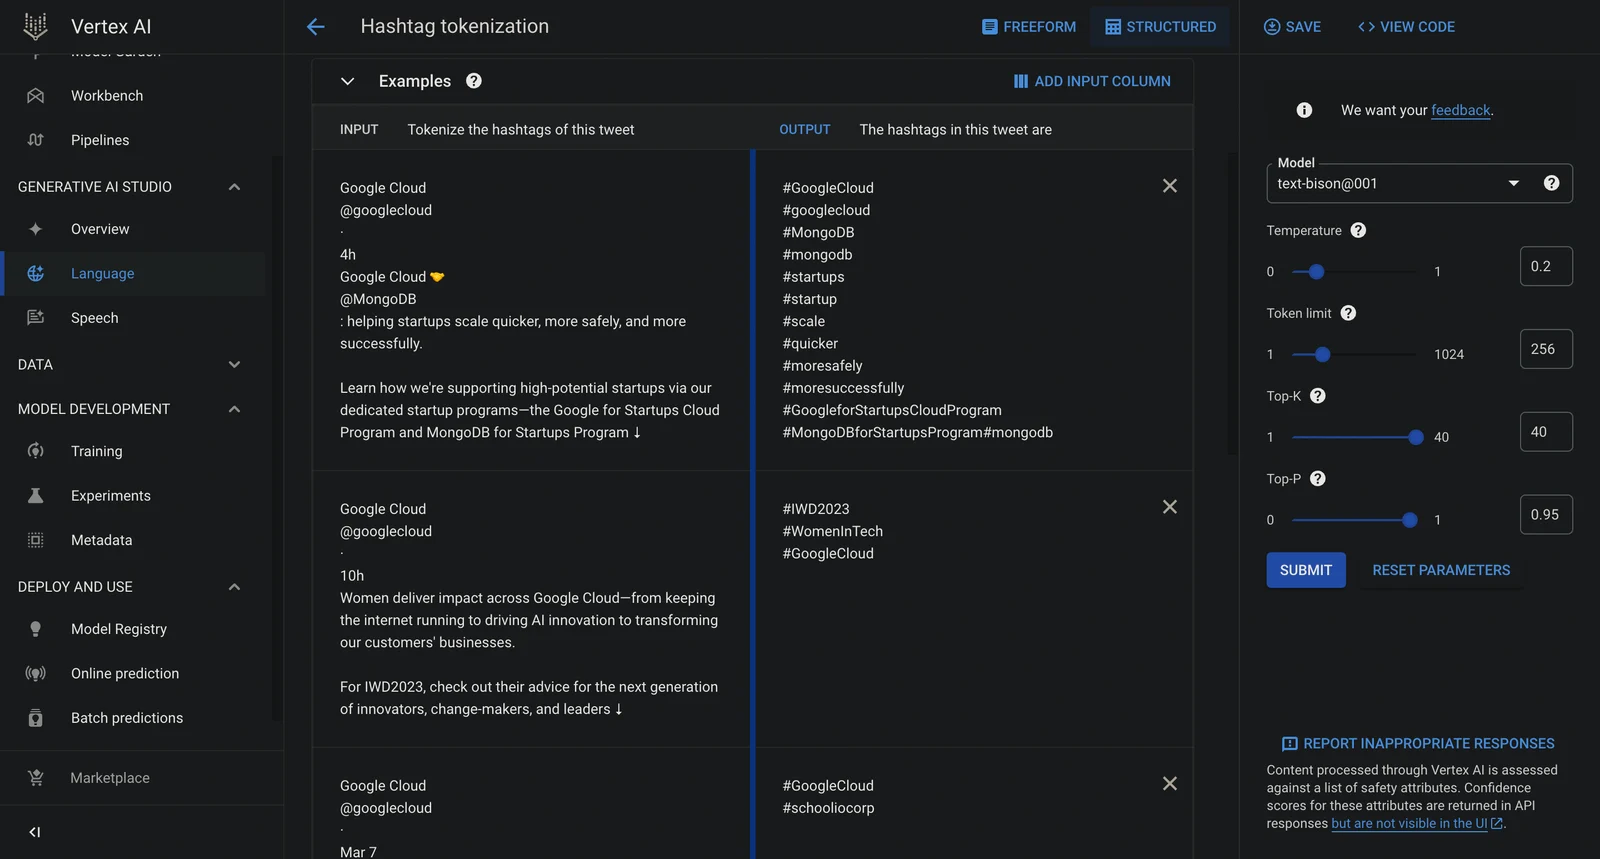The width and height of the screenshot is (1600, 859).
Task: Submit the prompt
Action: tap(1306, 570)
